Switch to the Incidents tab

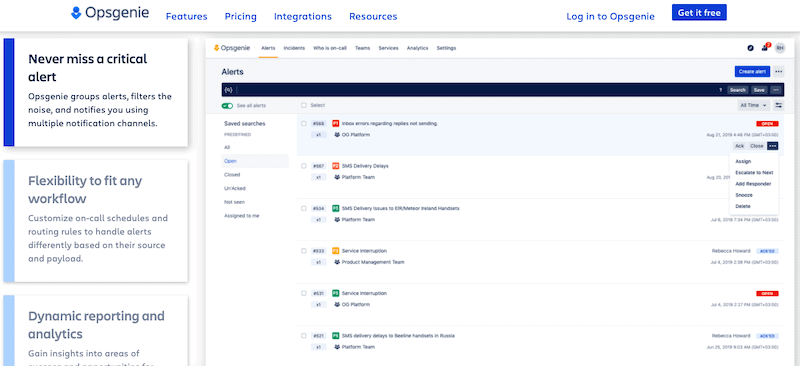(x=294, y=48)
